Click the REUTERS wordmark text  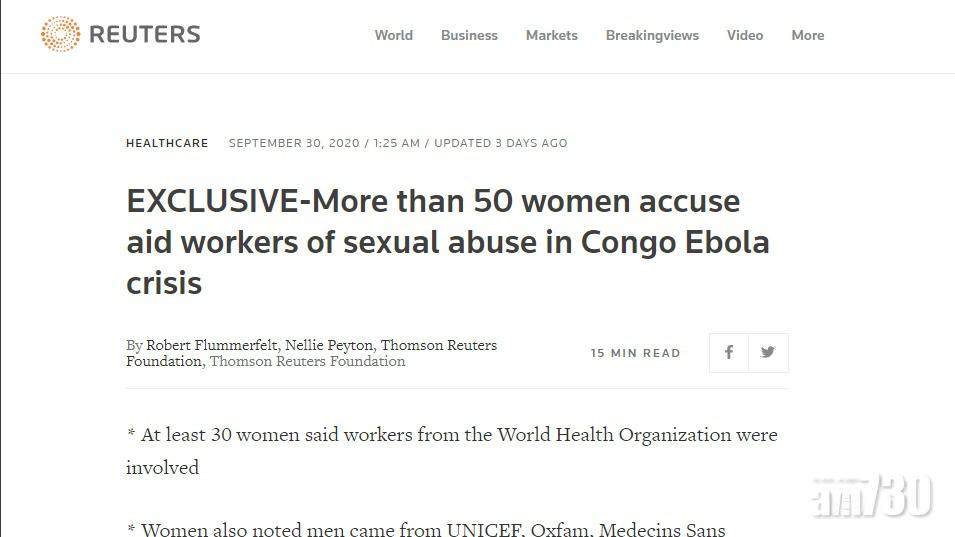144,35
